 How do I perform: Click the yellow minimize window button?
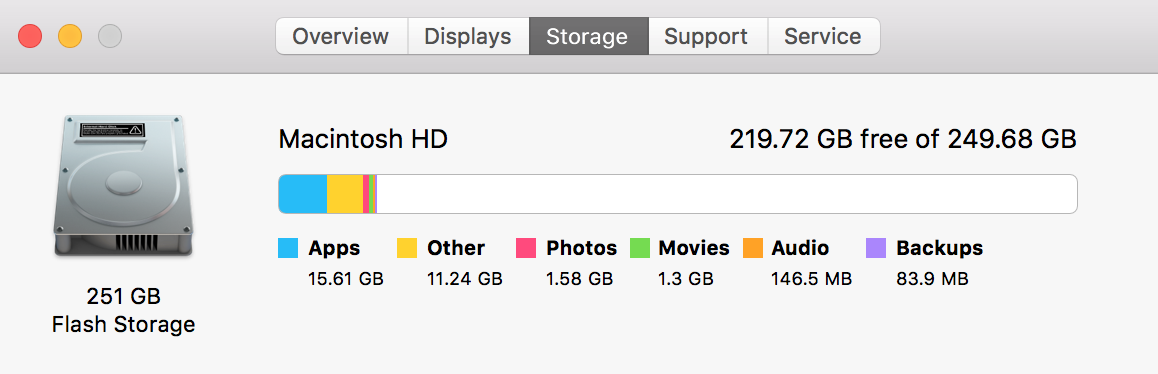point(70,36)
